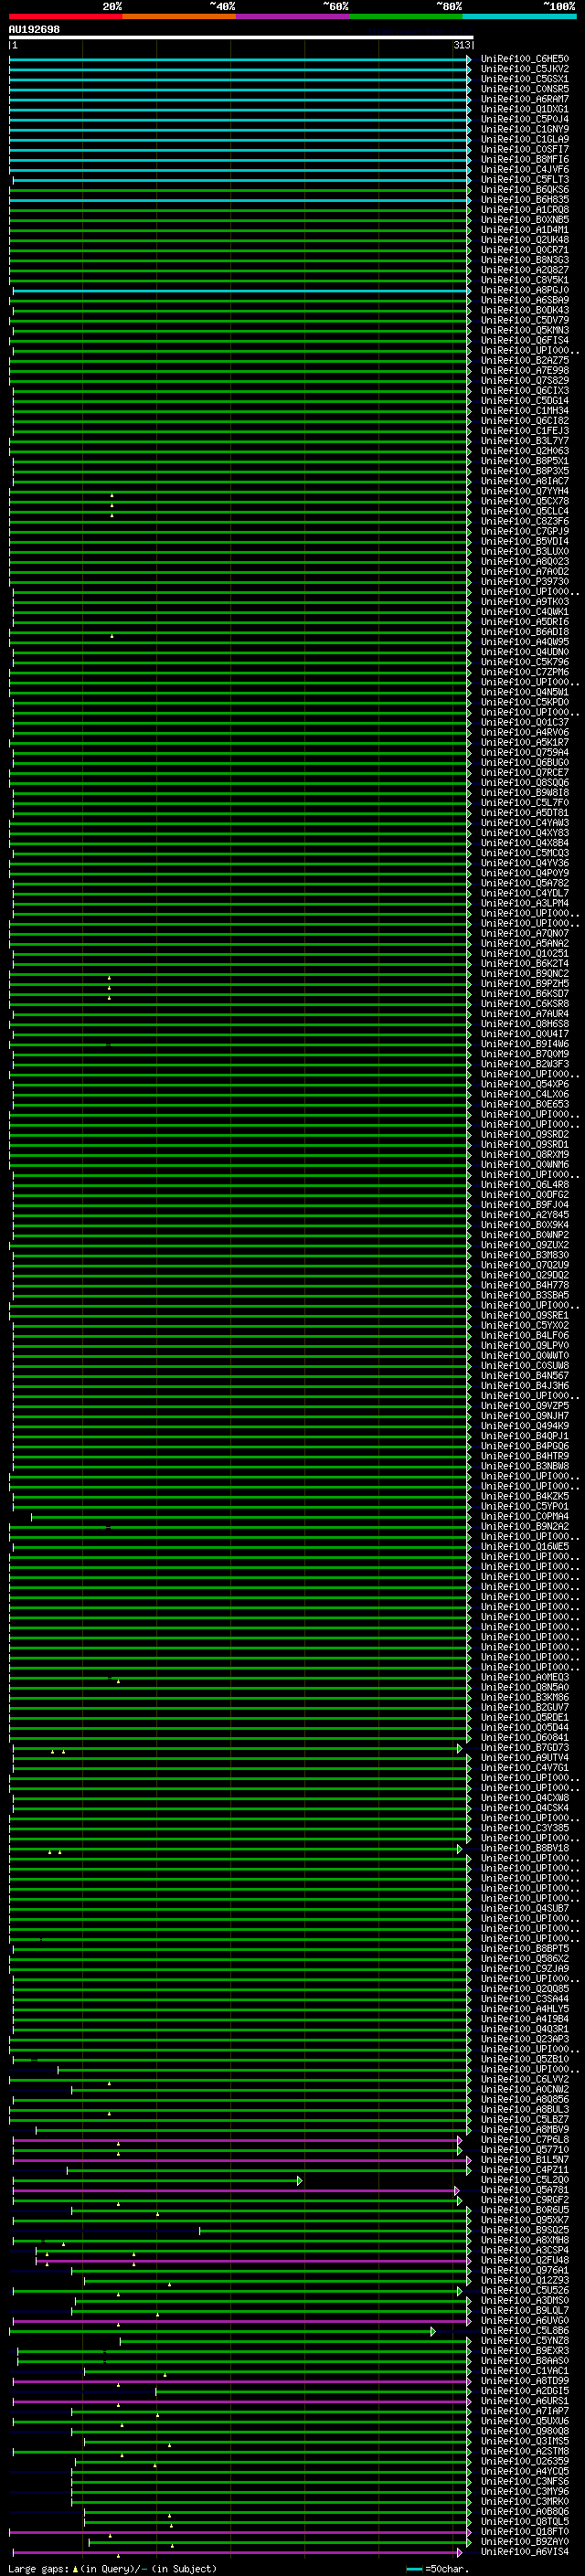Image resolution: width=585 pixels, height=2576 pixels.
Task: Select the UniRef100_Q980Q8 label
Action: pyautogui.click(x=525, y=2432)
